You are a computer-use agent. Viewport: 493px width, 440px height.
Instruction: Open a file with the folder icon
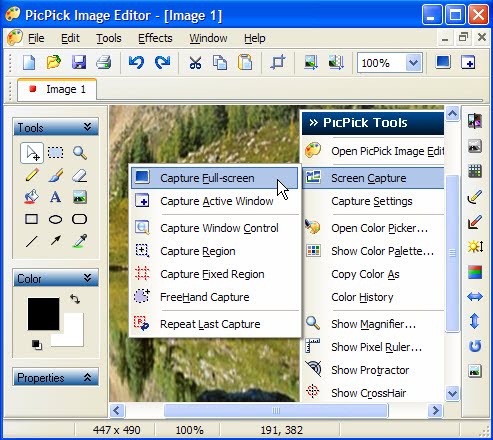[x=54, y=62]
